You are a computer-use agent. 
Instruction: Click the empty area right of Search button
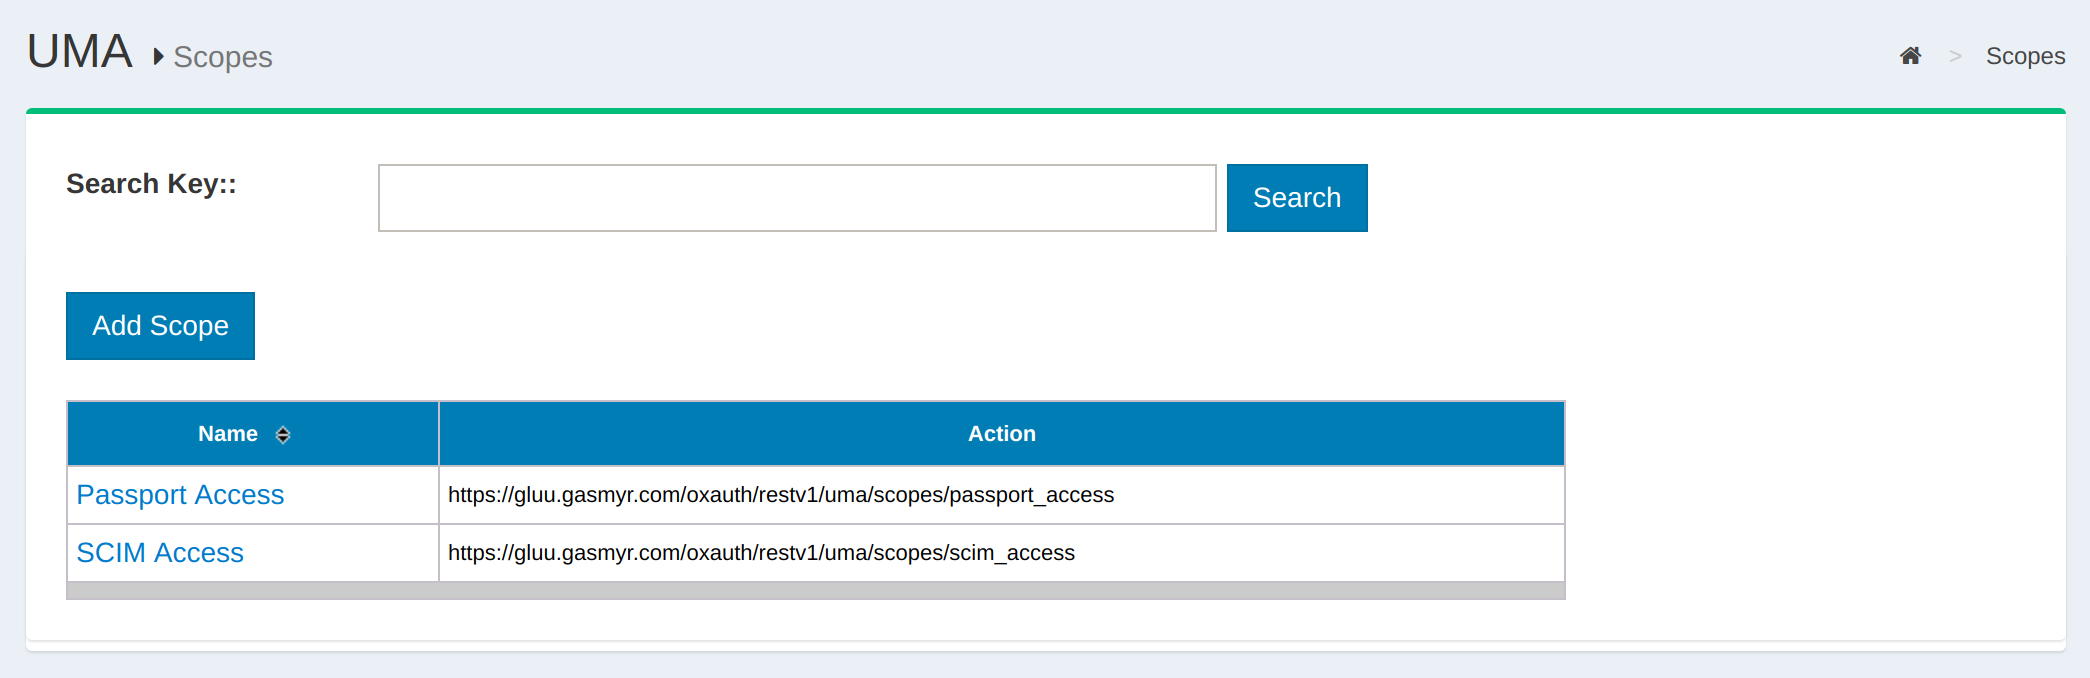click(1700, 198)
